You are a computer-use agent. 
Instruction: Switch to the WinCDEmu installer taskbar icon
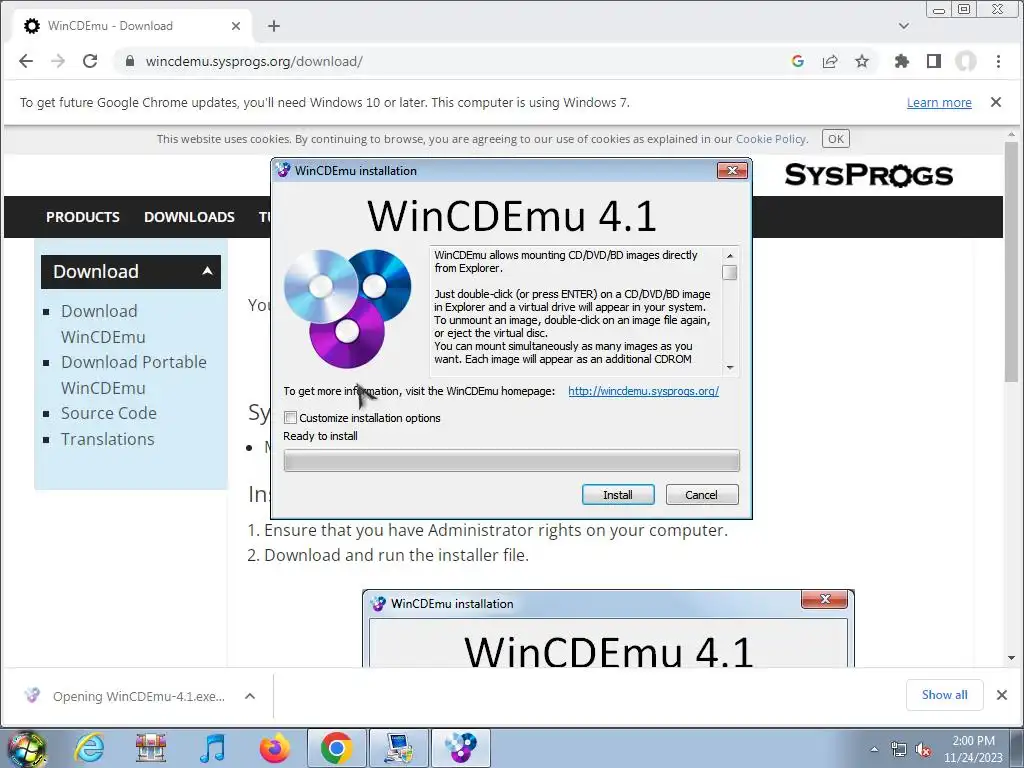tap(461, 748)
